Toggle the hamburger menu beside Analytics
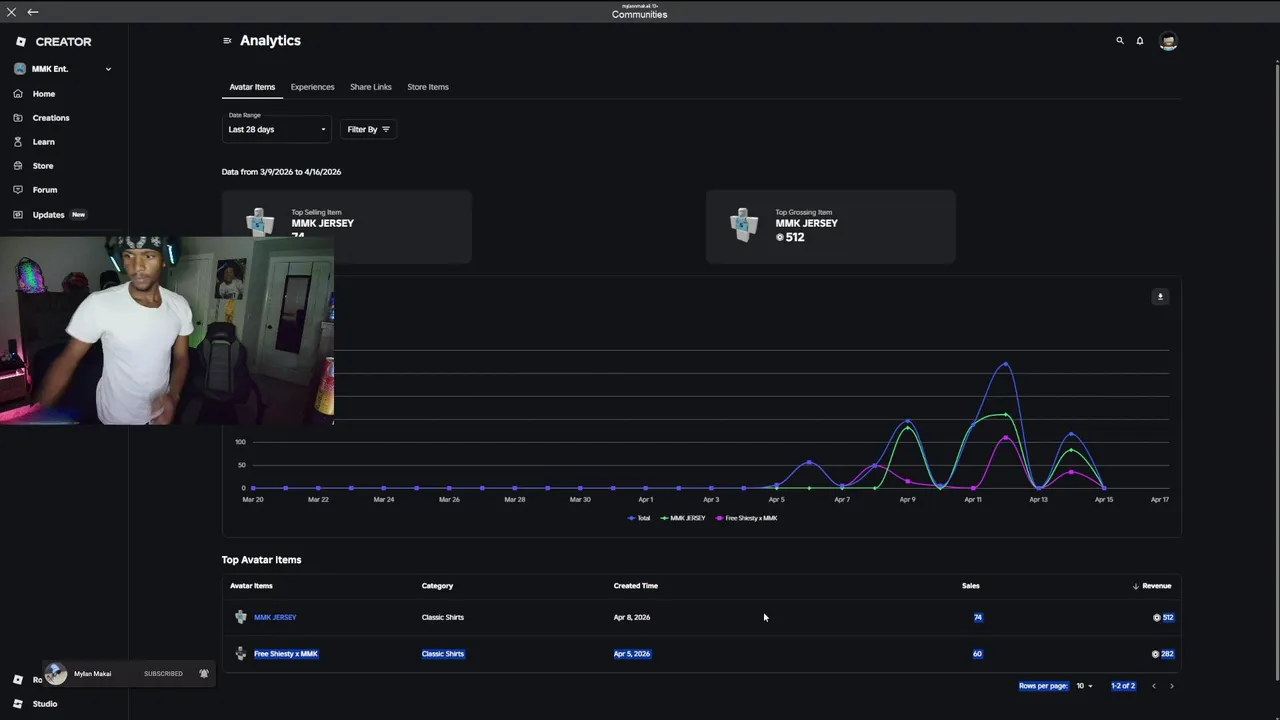The height and width of the screenshot is (720, 1280). 227,41
